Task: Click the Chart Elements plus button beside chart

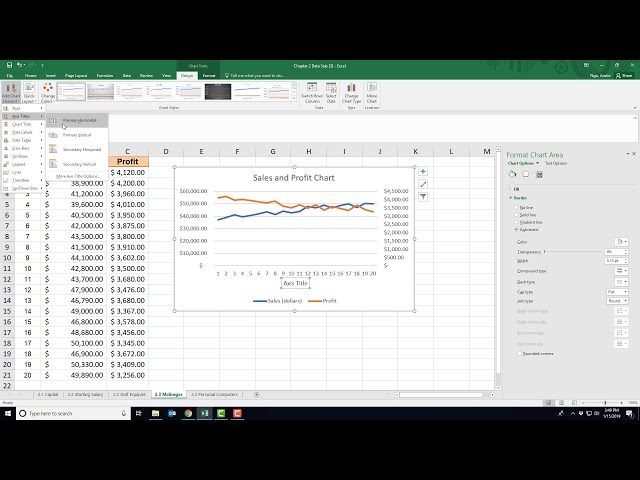Action: [423, 171]
